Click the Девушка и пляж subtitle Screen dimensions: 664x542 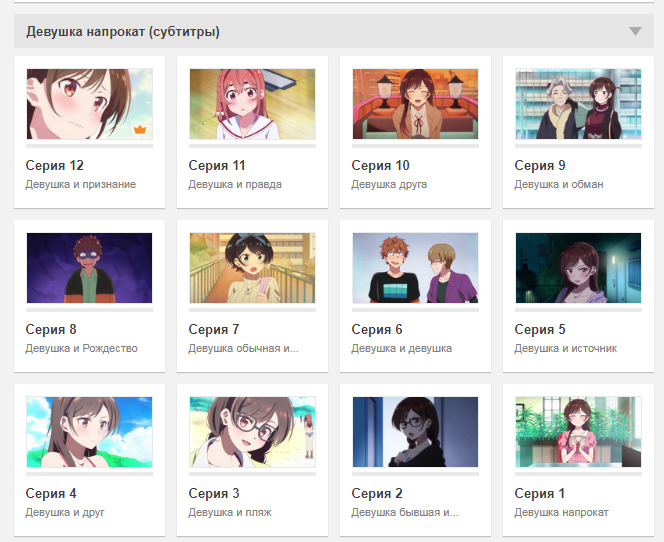pyautogui.click(x=230, y=512)
